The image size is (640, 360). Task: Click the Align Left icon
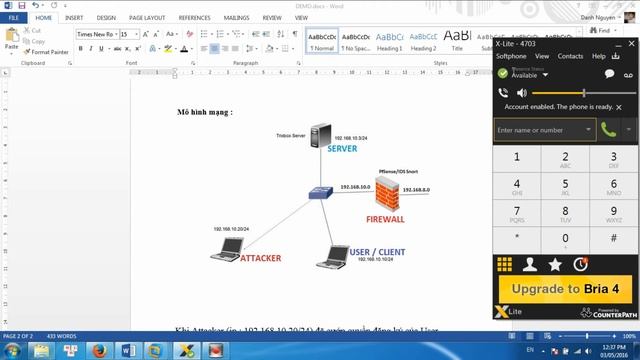point(204,49)
